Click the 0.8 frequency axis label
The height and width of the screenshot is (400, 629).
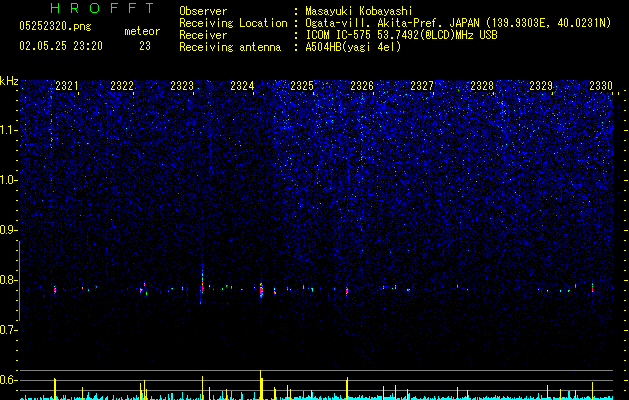tap(8, 280)
